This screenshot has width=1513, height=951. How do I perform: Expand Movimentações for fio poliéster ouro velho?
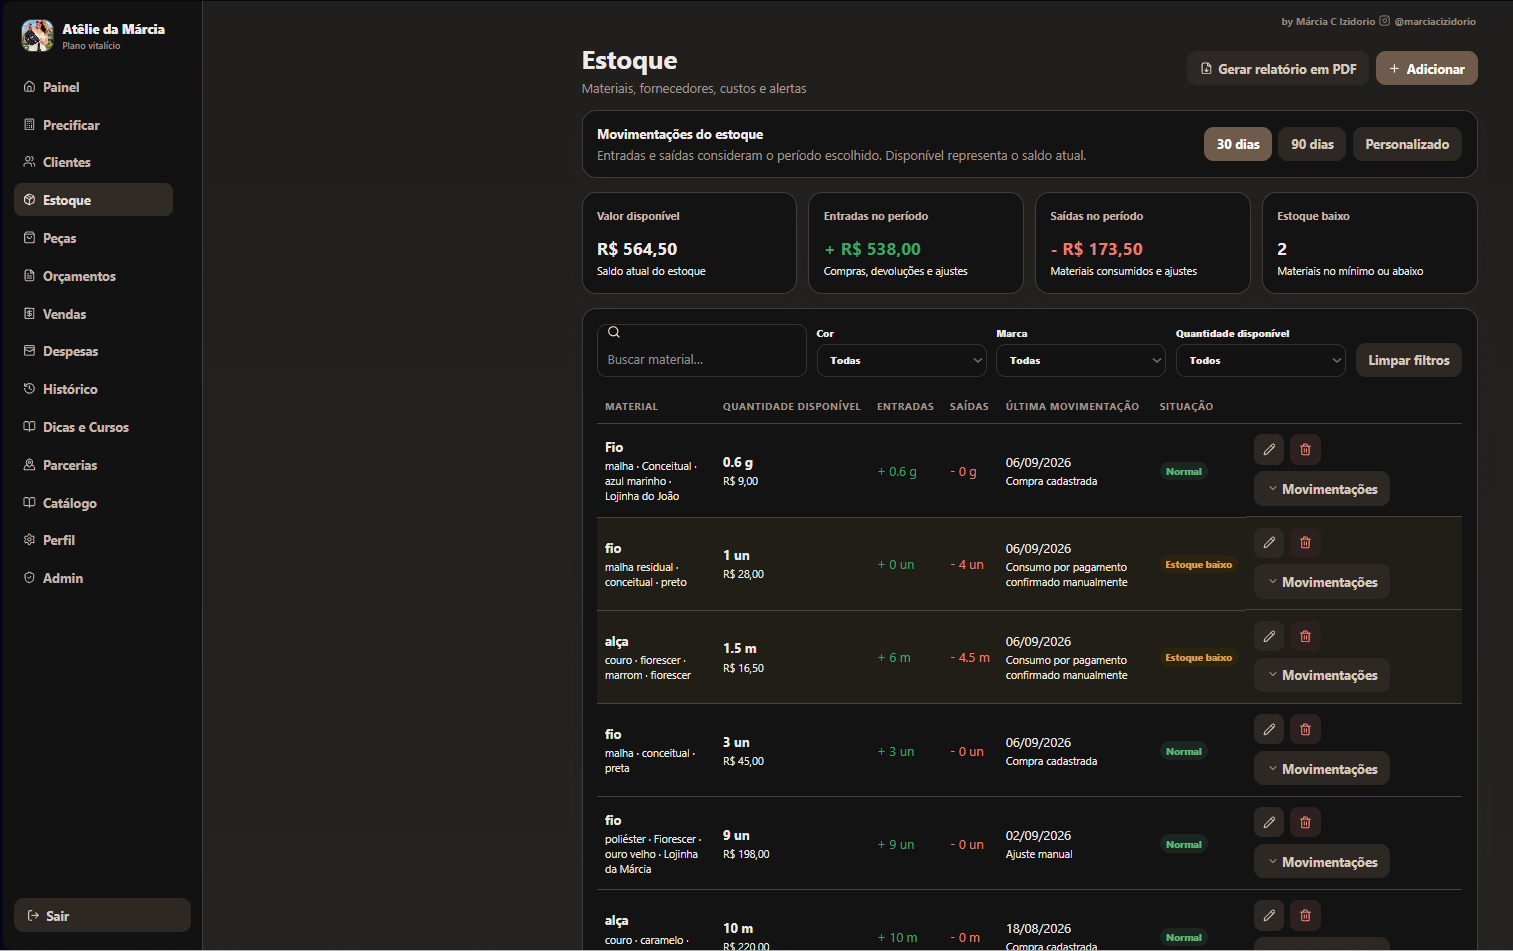(1322, 862)
